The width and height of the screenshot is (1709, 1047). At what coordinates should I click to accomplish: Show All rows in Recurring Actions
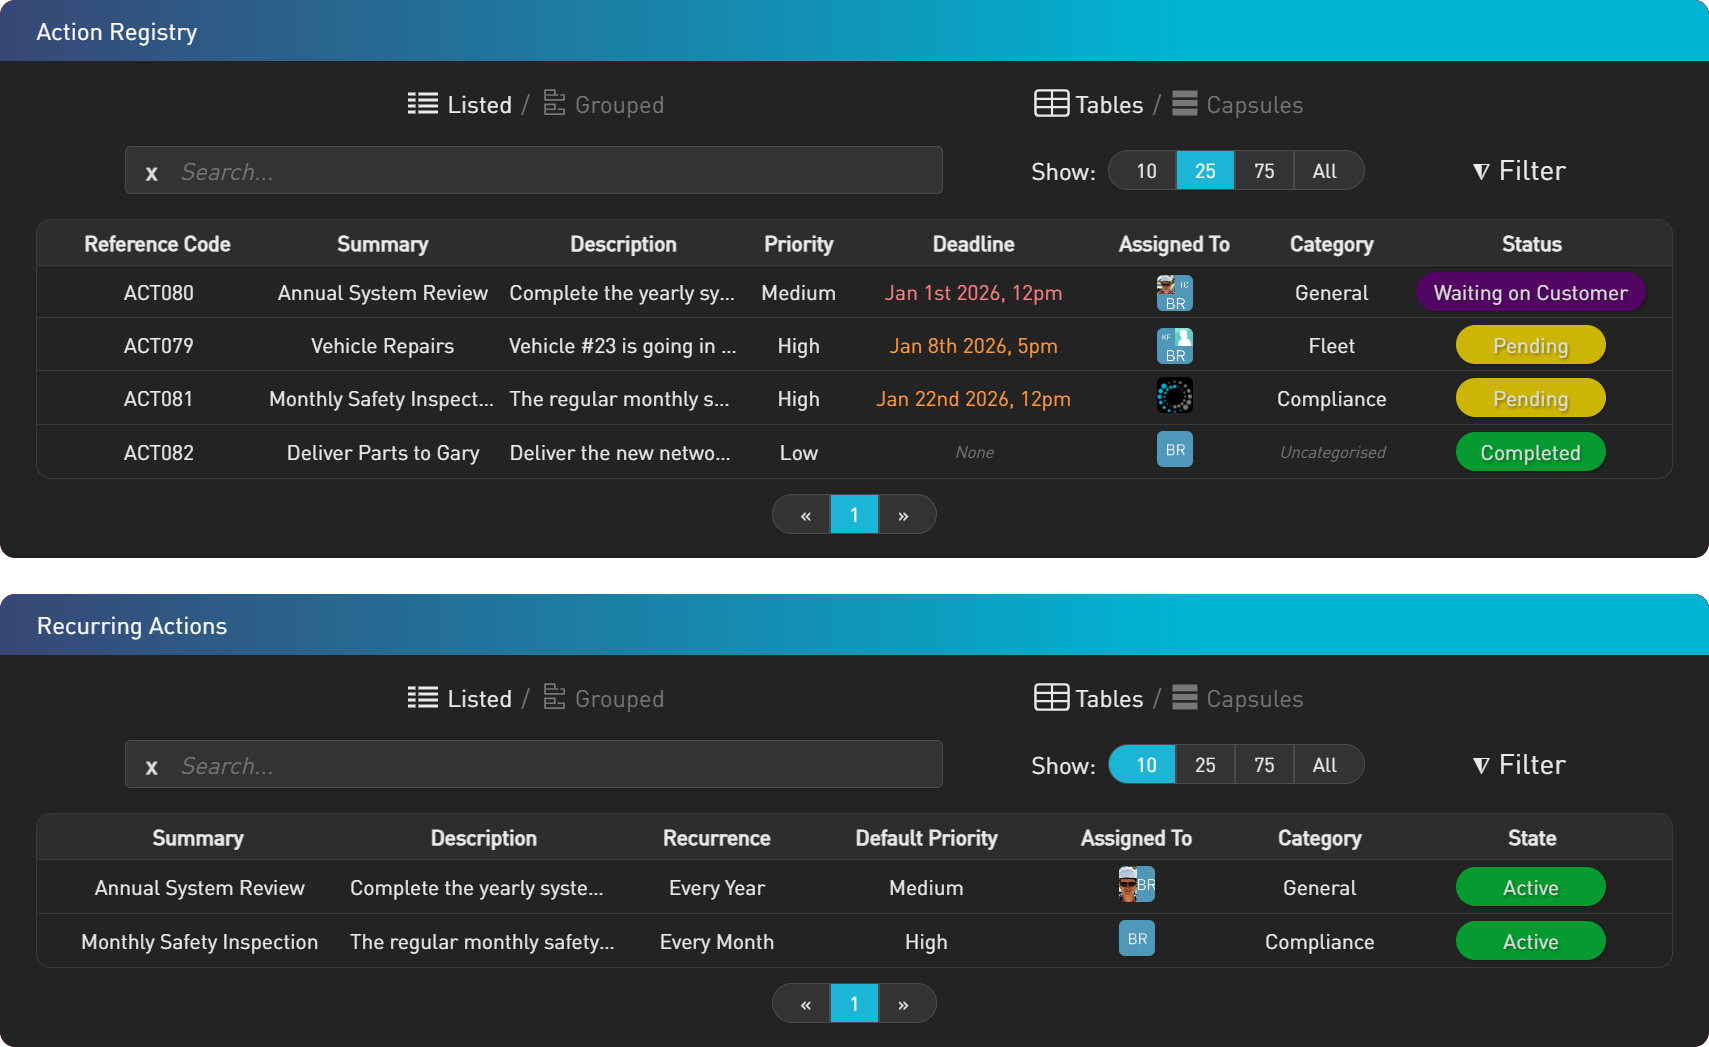(x=1324, y=765)
